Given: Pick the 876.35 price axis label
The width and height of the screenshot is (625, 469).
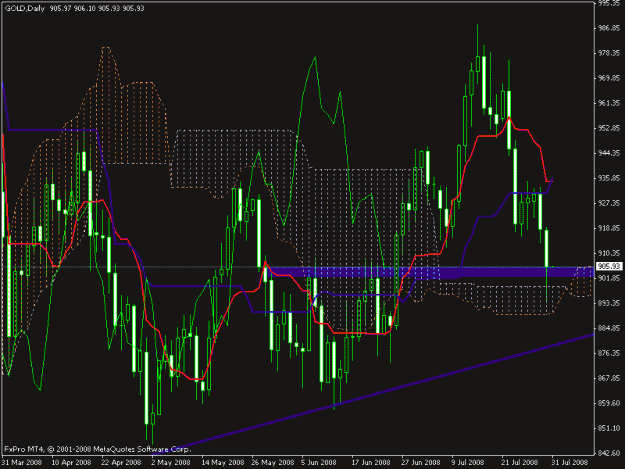Looking at the screenshot, I should click(609, 353).
